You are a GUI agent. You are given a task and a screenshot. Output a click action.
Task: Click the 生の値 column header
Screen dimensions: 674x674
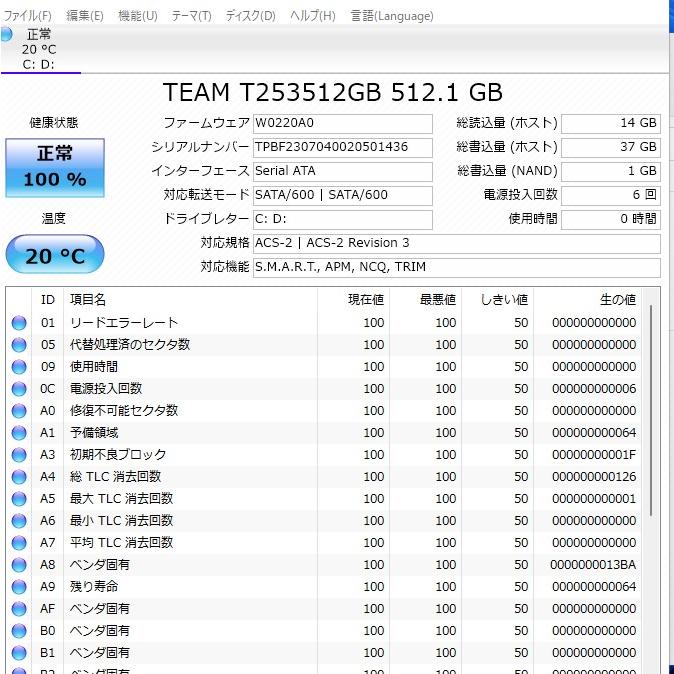(588, 300)
